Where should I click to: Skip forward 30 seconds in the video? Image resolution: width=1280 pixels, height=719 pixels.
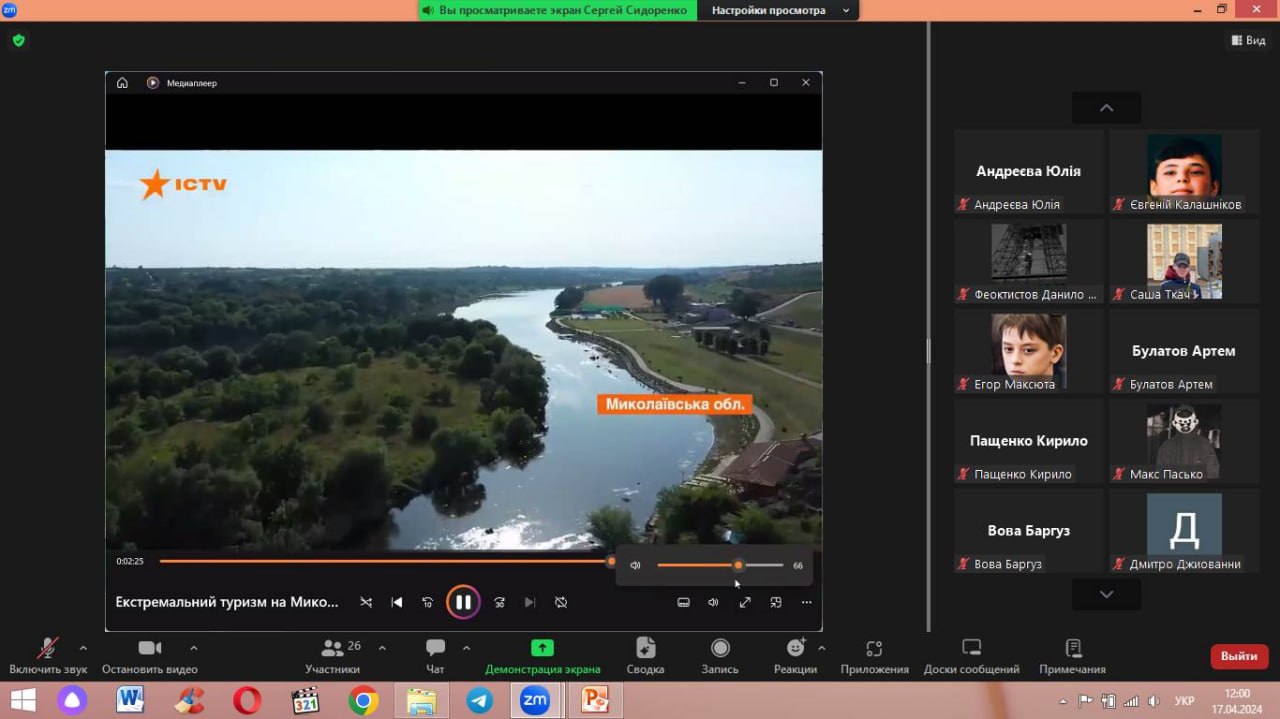(x=499, y=602)
